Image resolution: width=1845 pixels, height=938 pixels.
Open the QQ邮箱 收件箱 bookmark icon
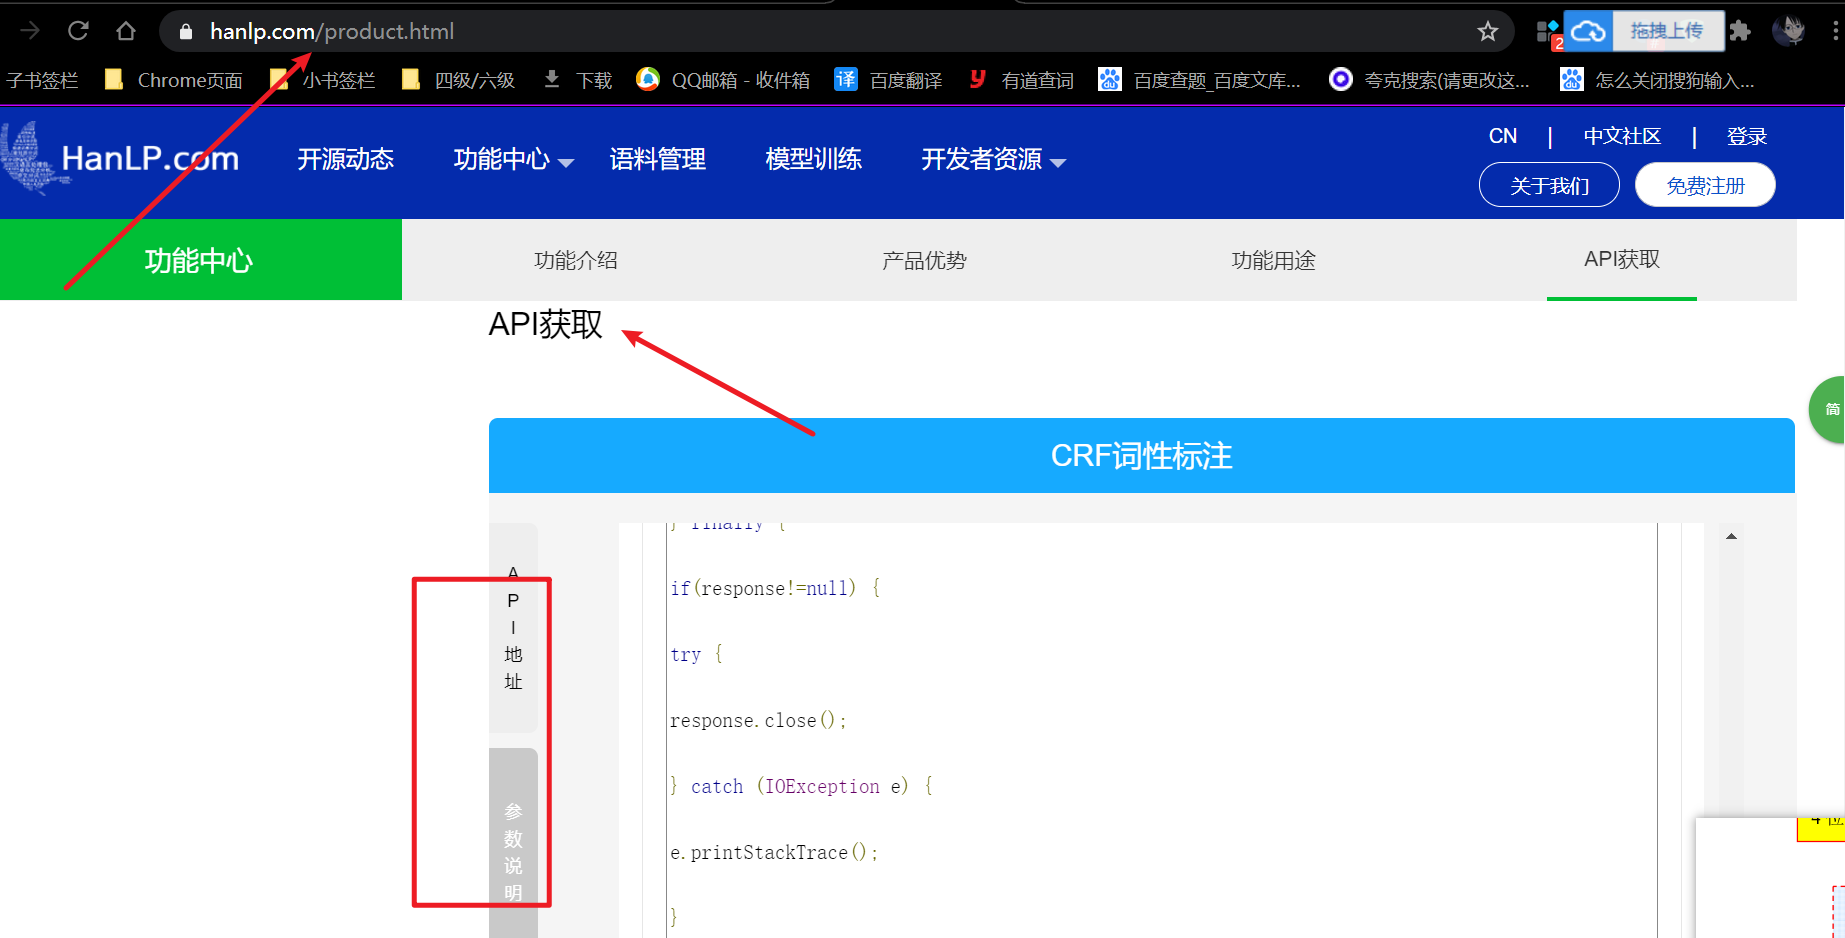[x=648, y=79]
